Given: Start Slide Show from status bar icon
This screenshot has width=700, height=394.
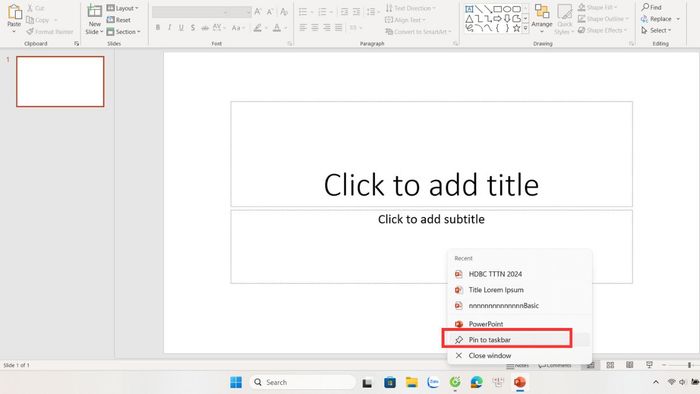Looking at the screenshot, I should (x=650, y=365).
